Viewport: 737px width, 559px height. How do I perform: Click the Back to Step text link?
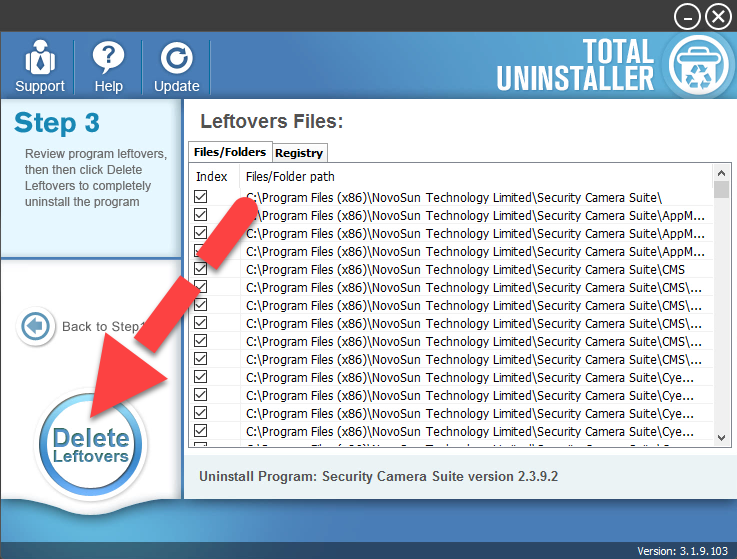[102, 326]
